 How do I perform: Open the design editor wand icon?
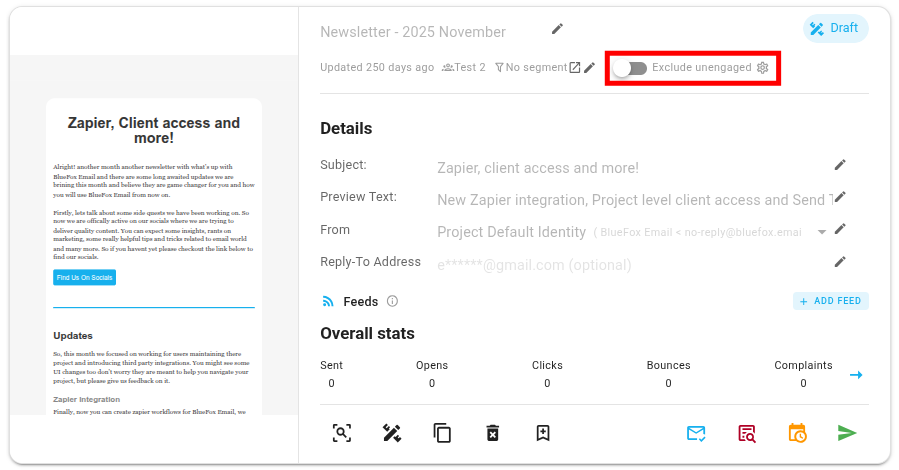coord(392,433)
